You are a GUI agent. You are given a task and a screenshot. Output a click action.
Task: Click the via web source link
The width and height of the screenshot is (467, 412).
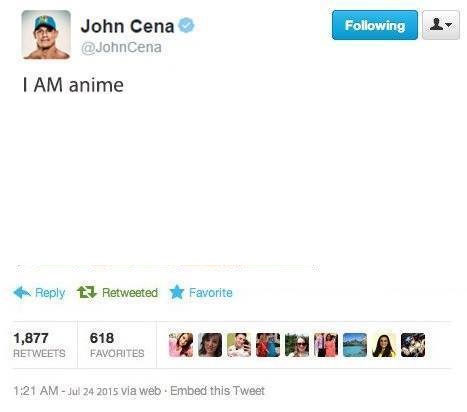(x=141, y=391)
